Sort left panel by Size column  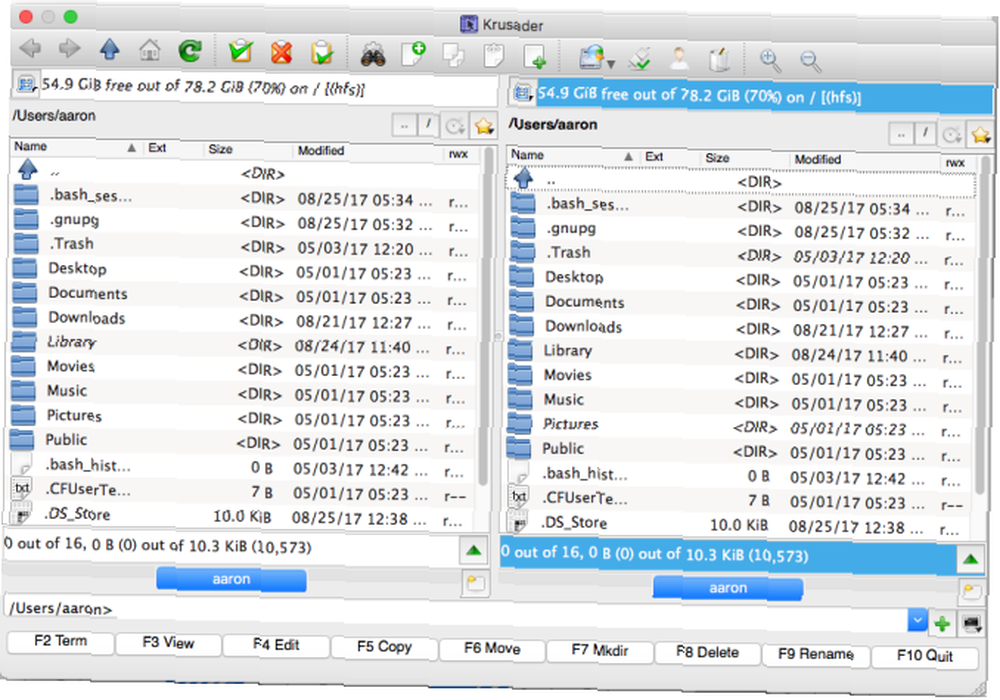tap(247, 149)
